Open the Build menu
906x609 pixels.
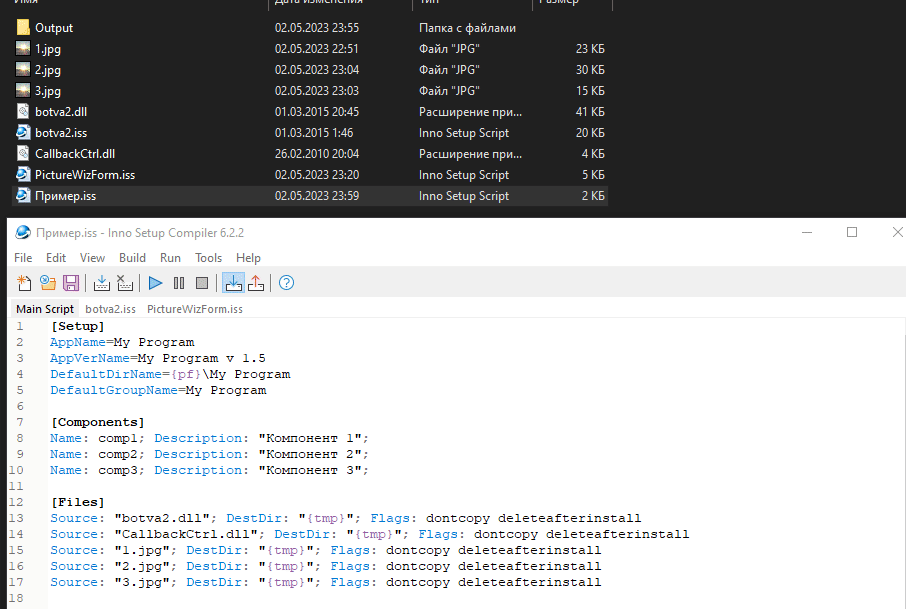point(132,258)
